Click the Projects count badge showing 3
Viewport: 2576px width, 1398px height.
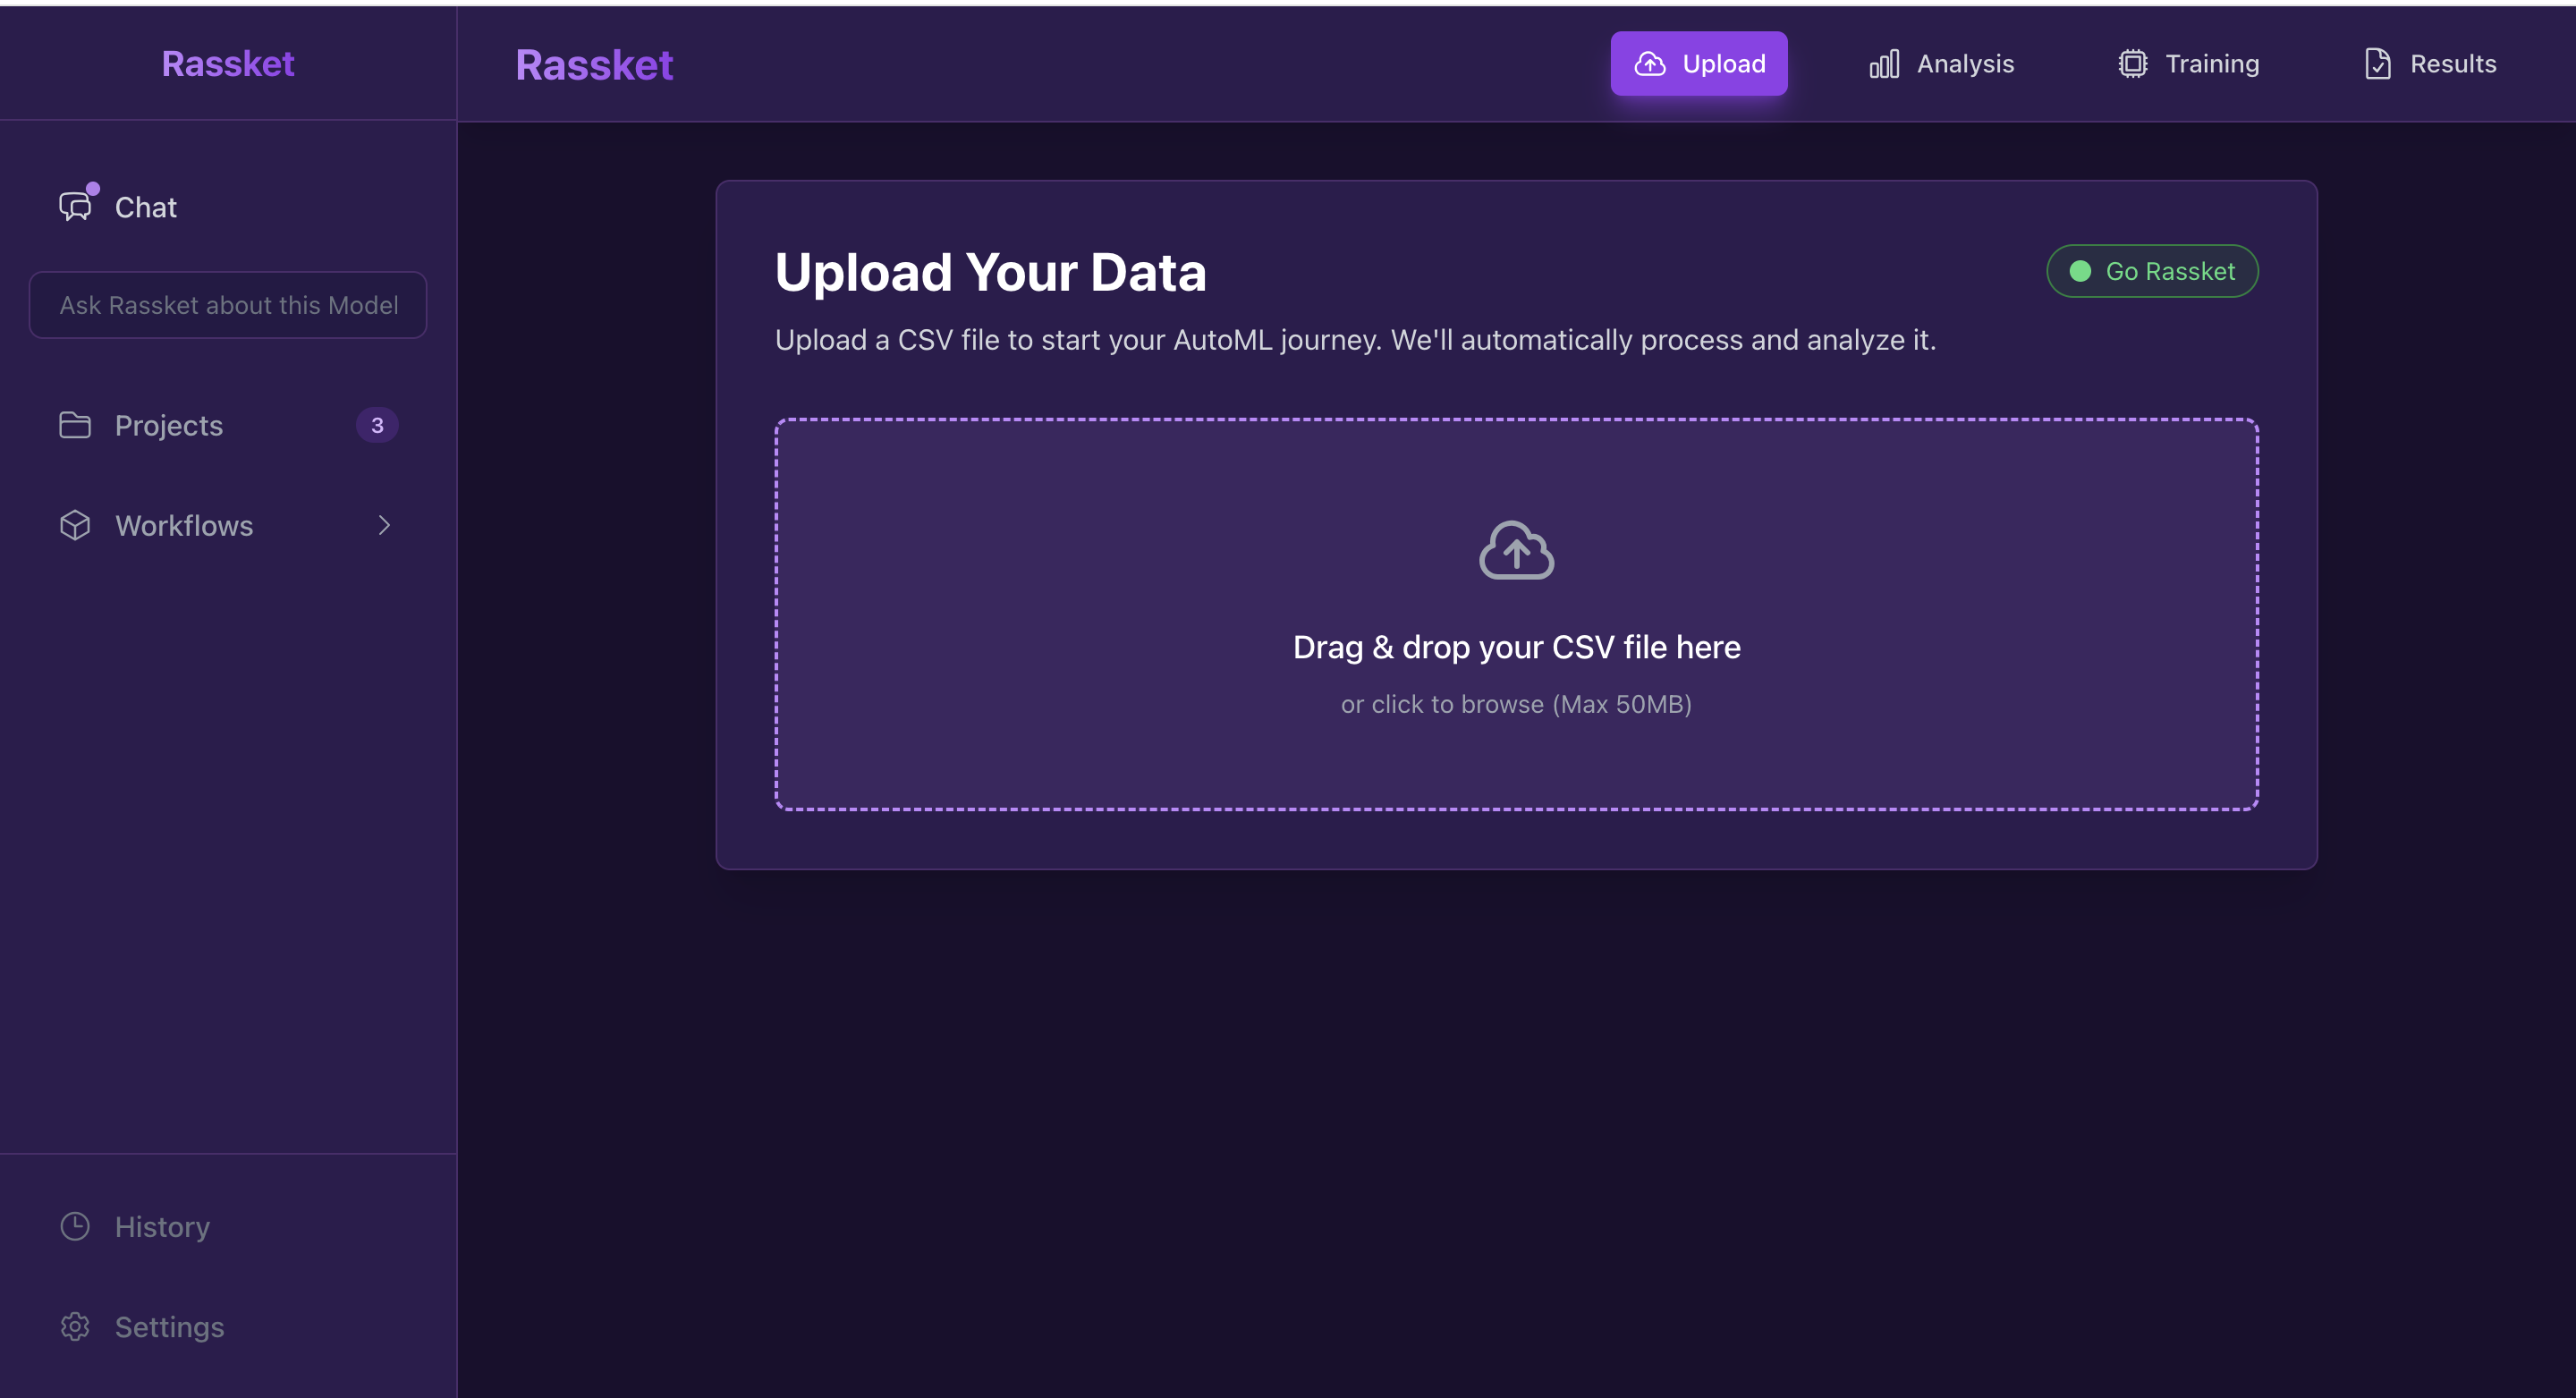tap(377, 425)
